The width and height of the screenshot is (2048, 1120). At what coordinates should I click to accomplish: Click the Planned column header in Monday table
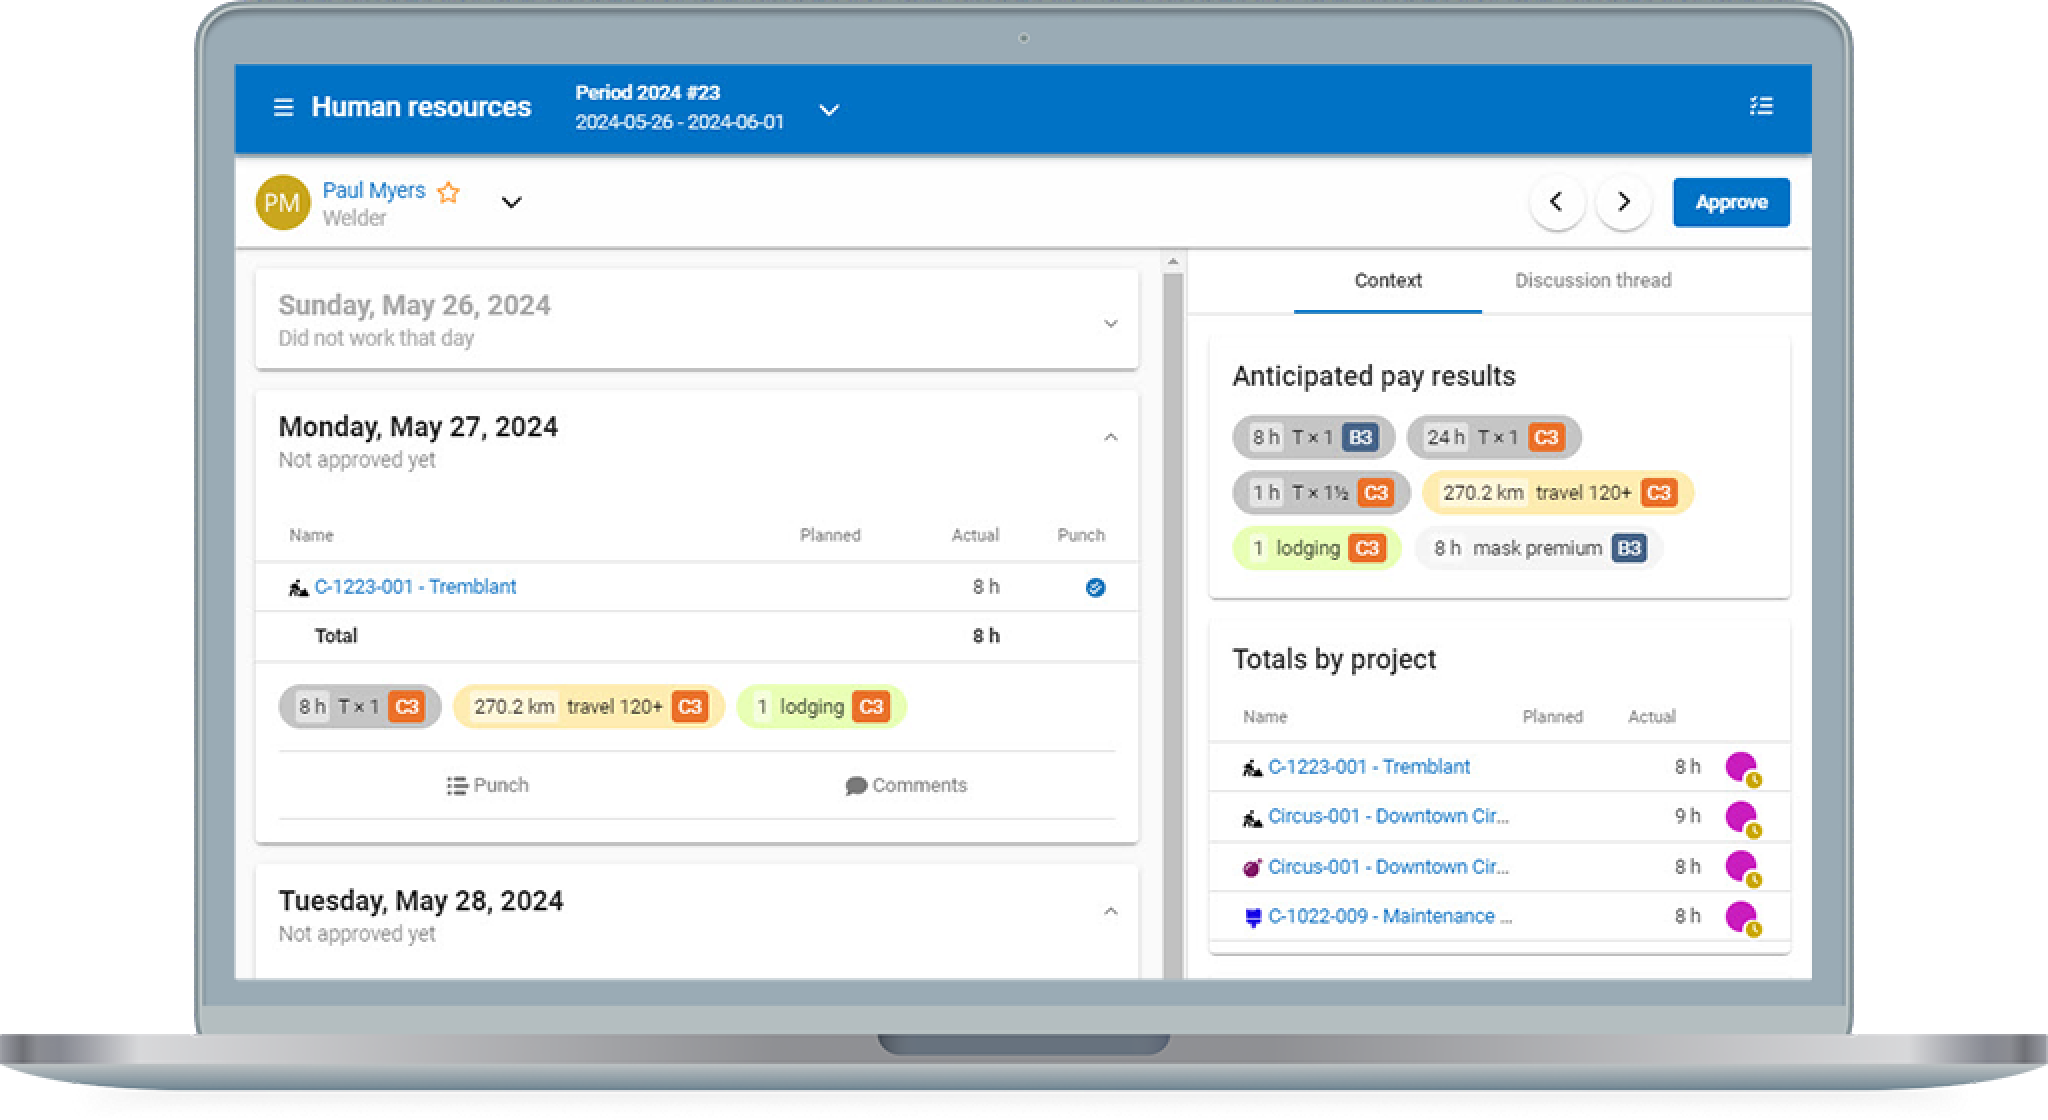click(x=830, y=535)
